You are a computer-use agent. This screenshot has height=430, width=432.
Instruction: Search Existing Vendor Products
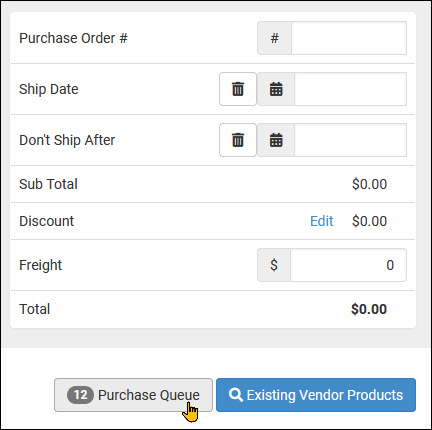click(316, 395)
